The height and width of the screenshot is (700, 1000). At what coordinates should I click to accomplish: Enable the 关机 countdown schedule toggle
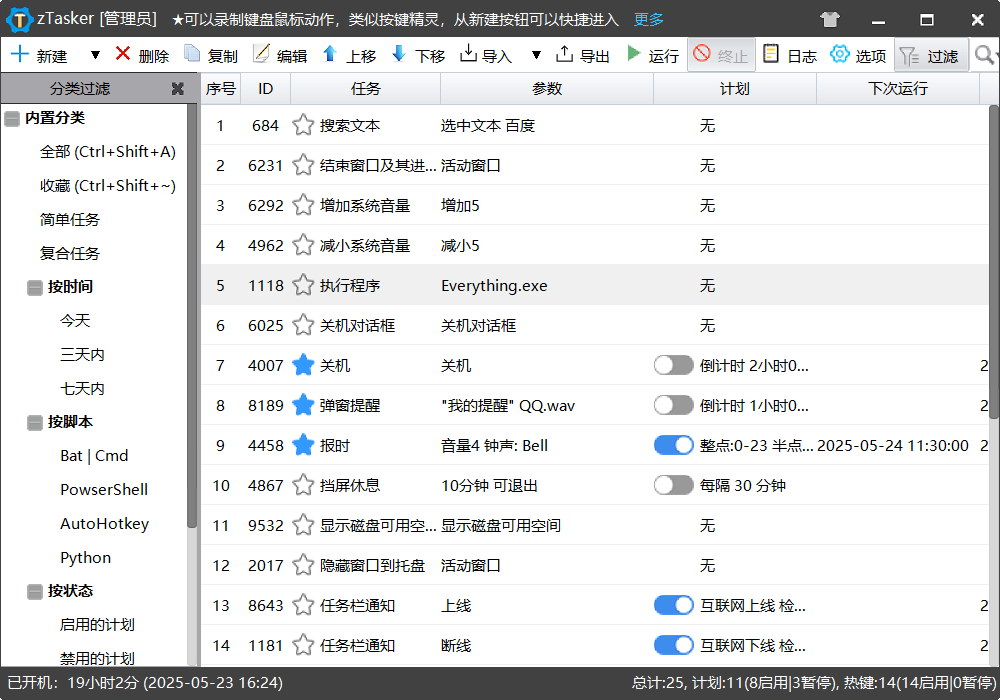[x=673, y=365]
